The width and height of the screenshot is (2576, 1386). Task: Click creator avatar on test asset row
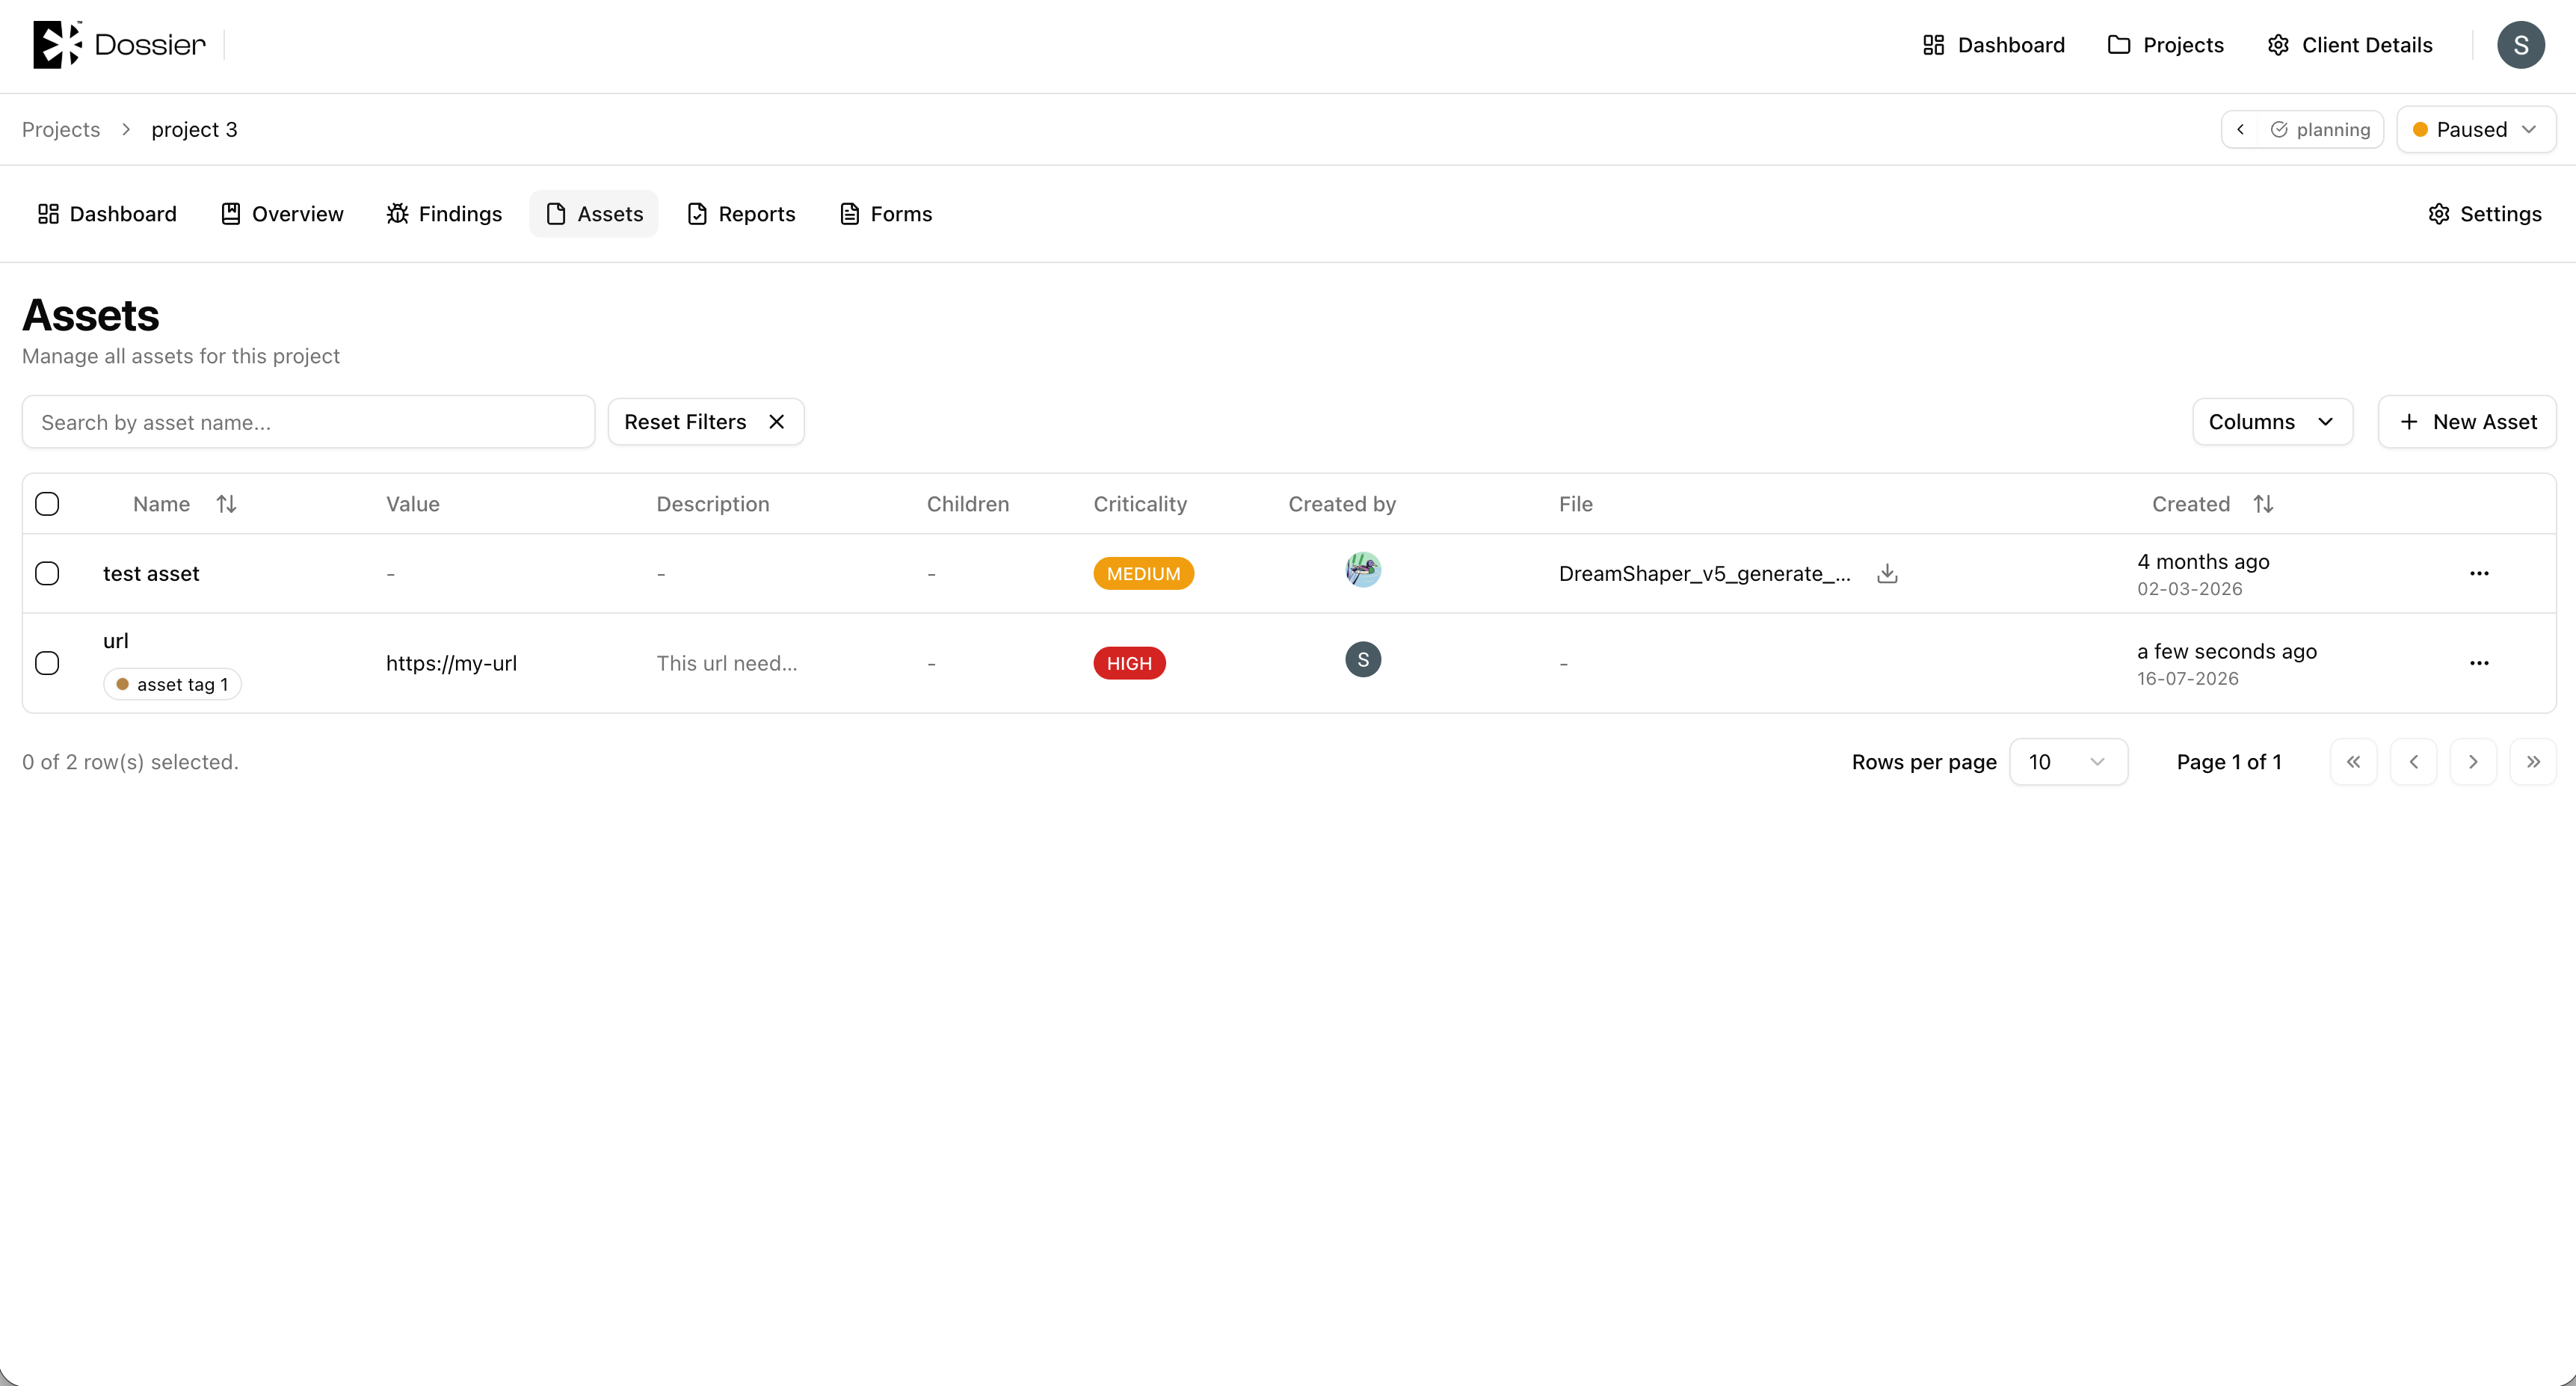[1363, 569]
